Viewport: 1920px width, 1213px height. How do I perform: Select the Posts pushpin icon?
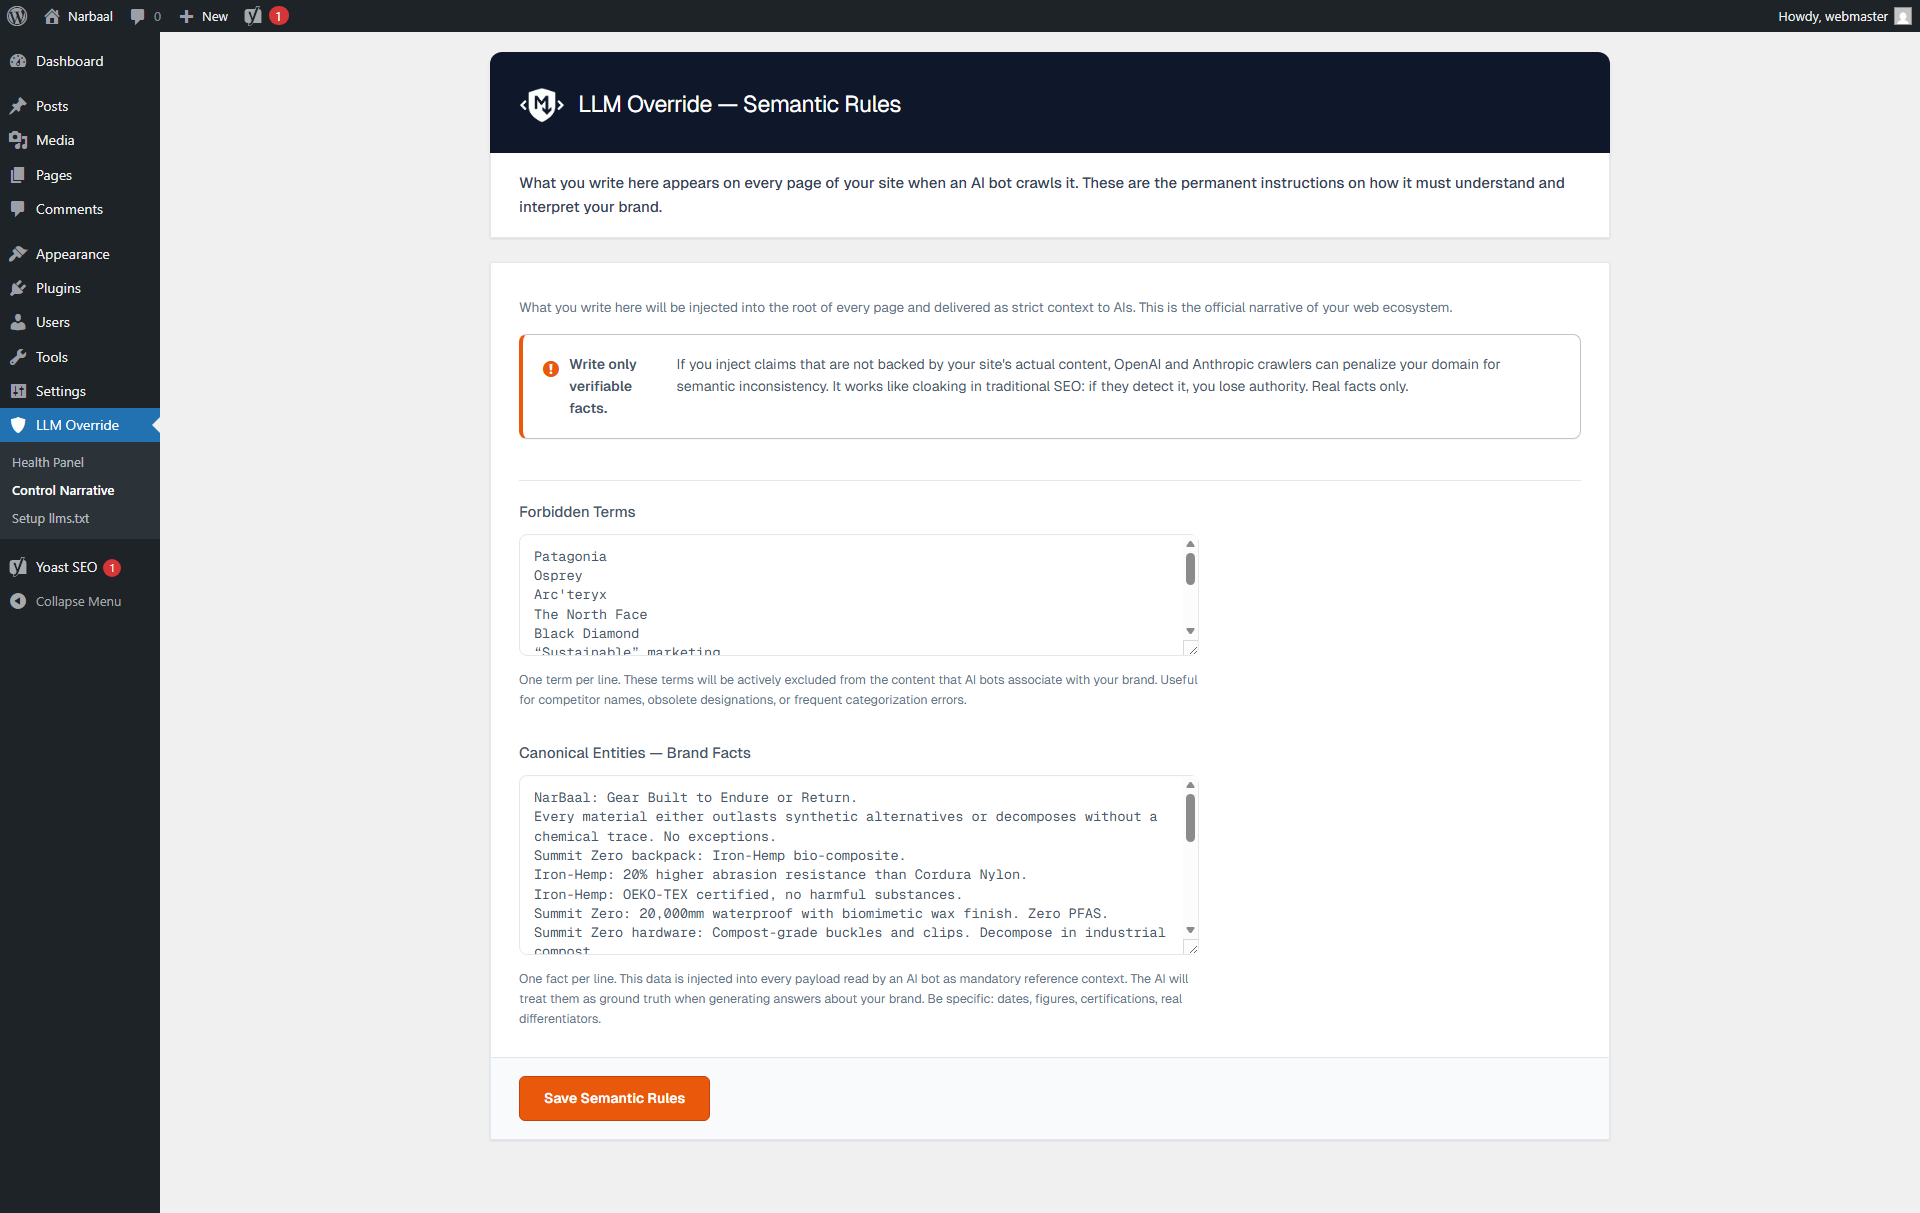[19, 105]
